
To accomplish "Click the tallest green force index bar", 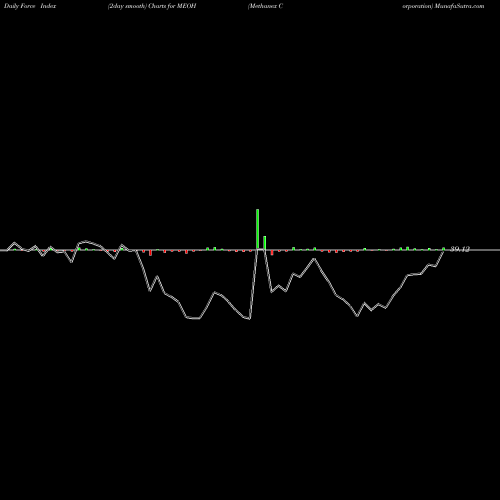I will (x=258, y=229).
